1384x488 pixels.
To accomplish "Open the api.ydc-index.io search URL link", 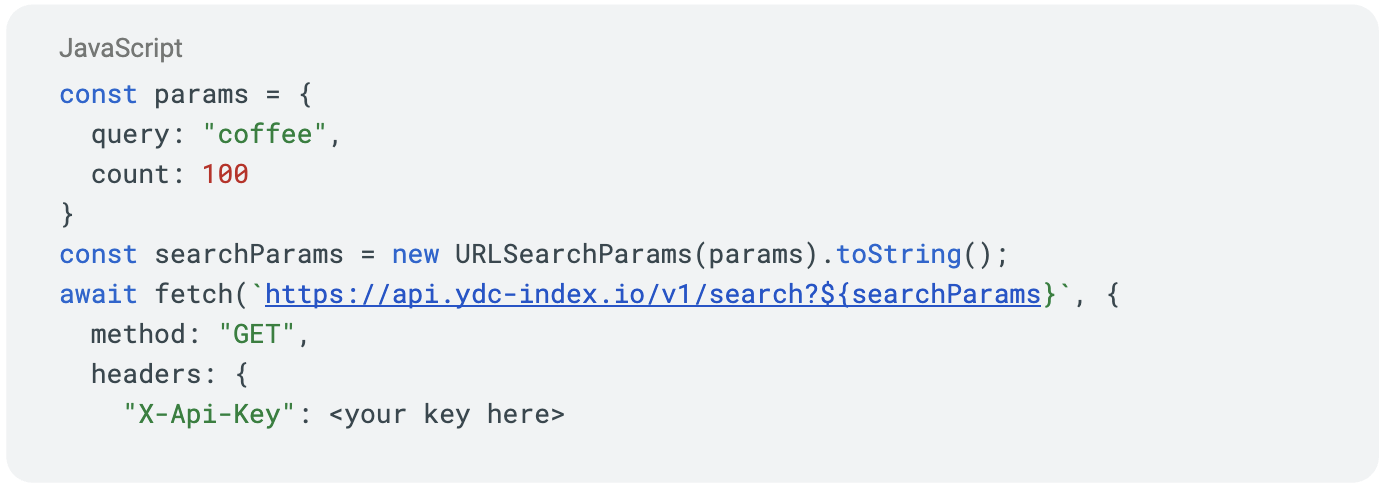I will tap(653, 294).
